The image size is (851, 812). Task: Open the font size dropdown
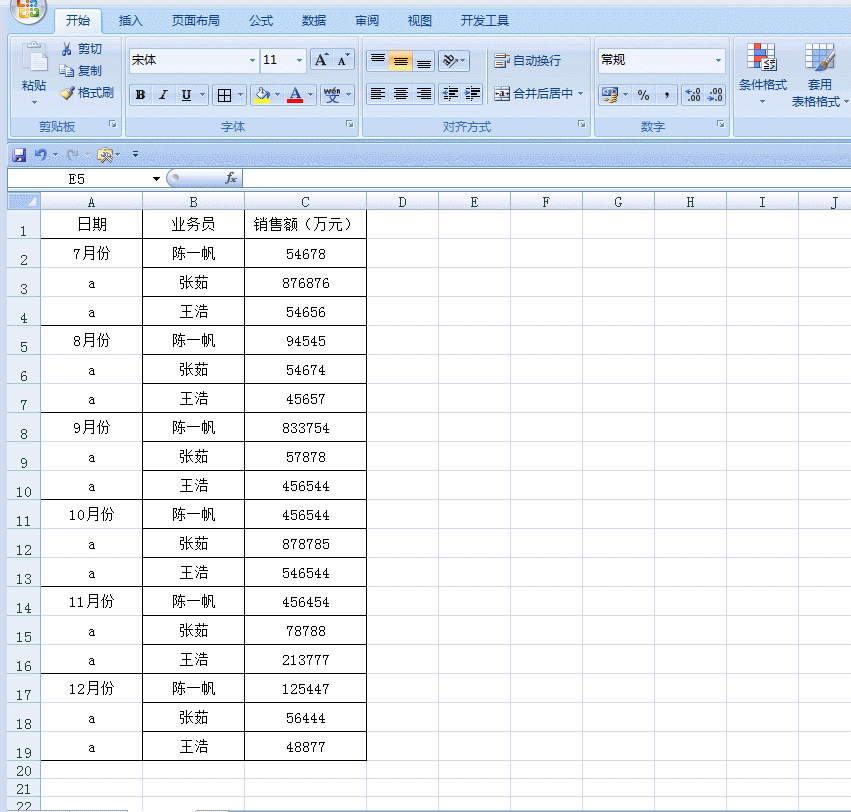[x=300, y=60]
